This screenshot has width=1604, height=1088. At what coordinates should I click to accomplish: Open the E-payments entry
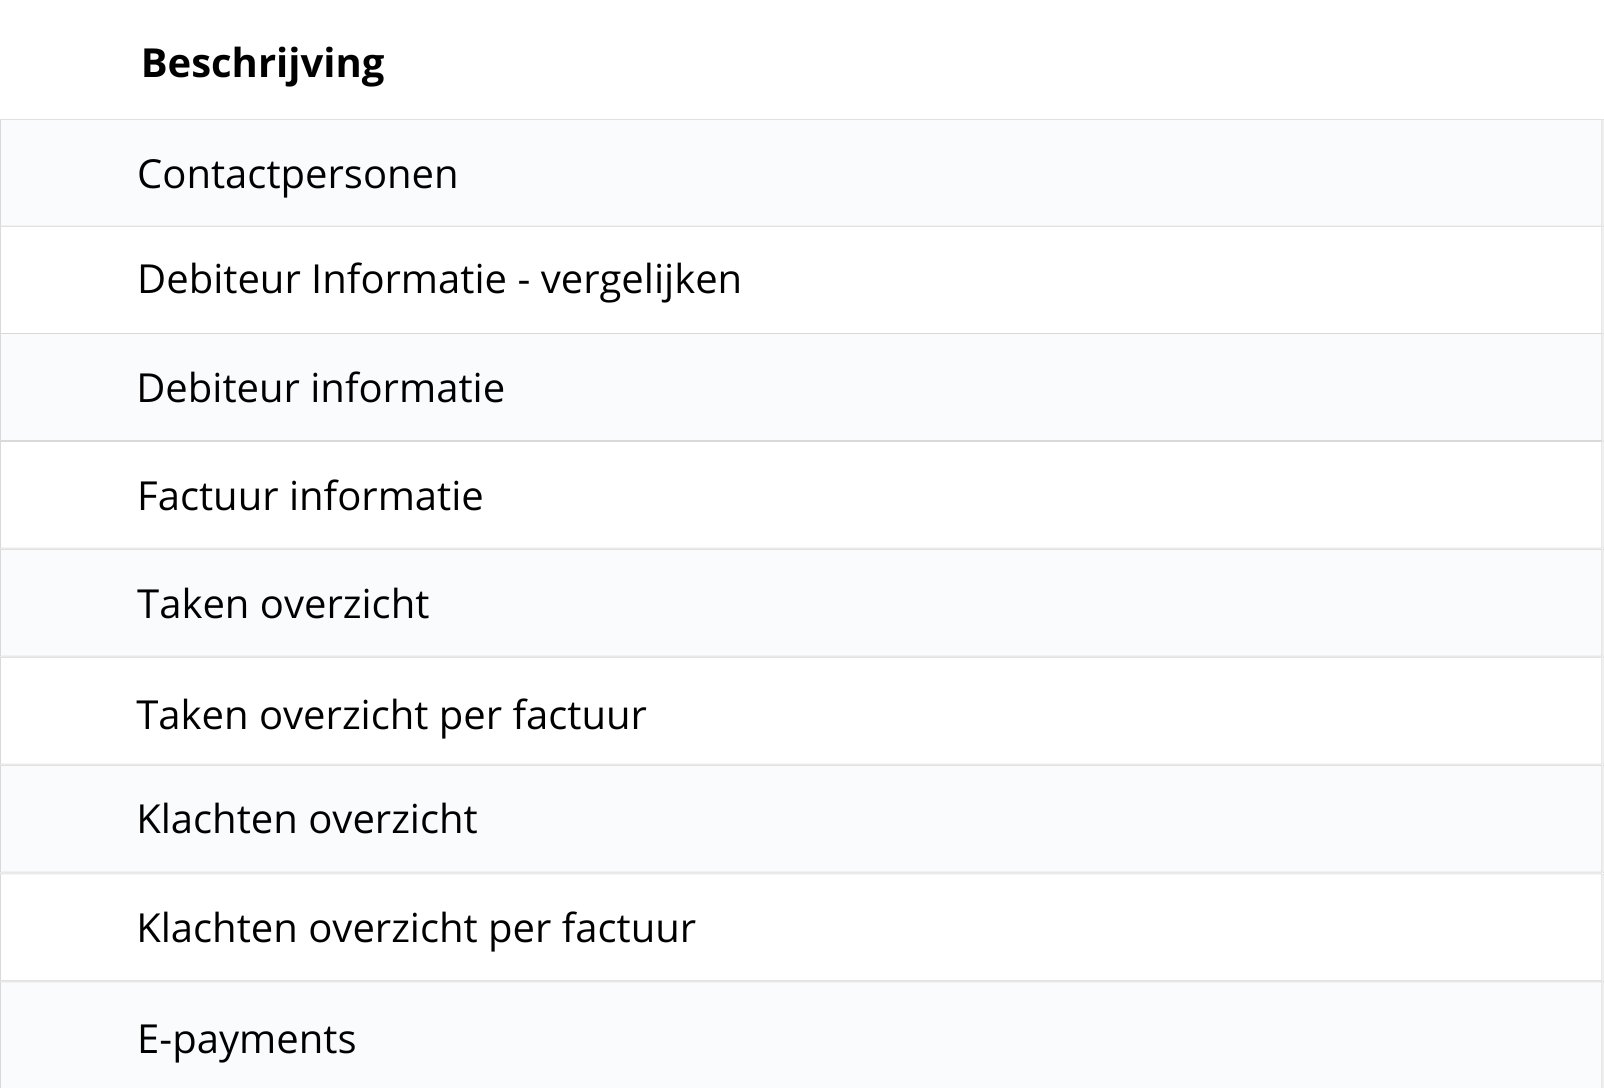pyautogui.click(x=246, y=1039)
